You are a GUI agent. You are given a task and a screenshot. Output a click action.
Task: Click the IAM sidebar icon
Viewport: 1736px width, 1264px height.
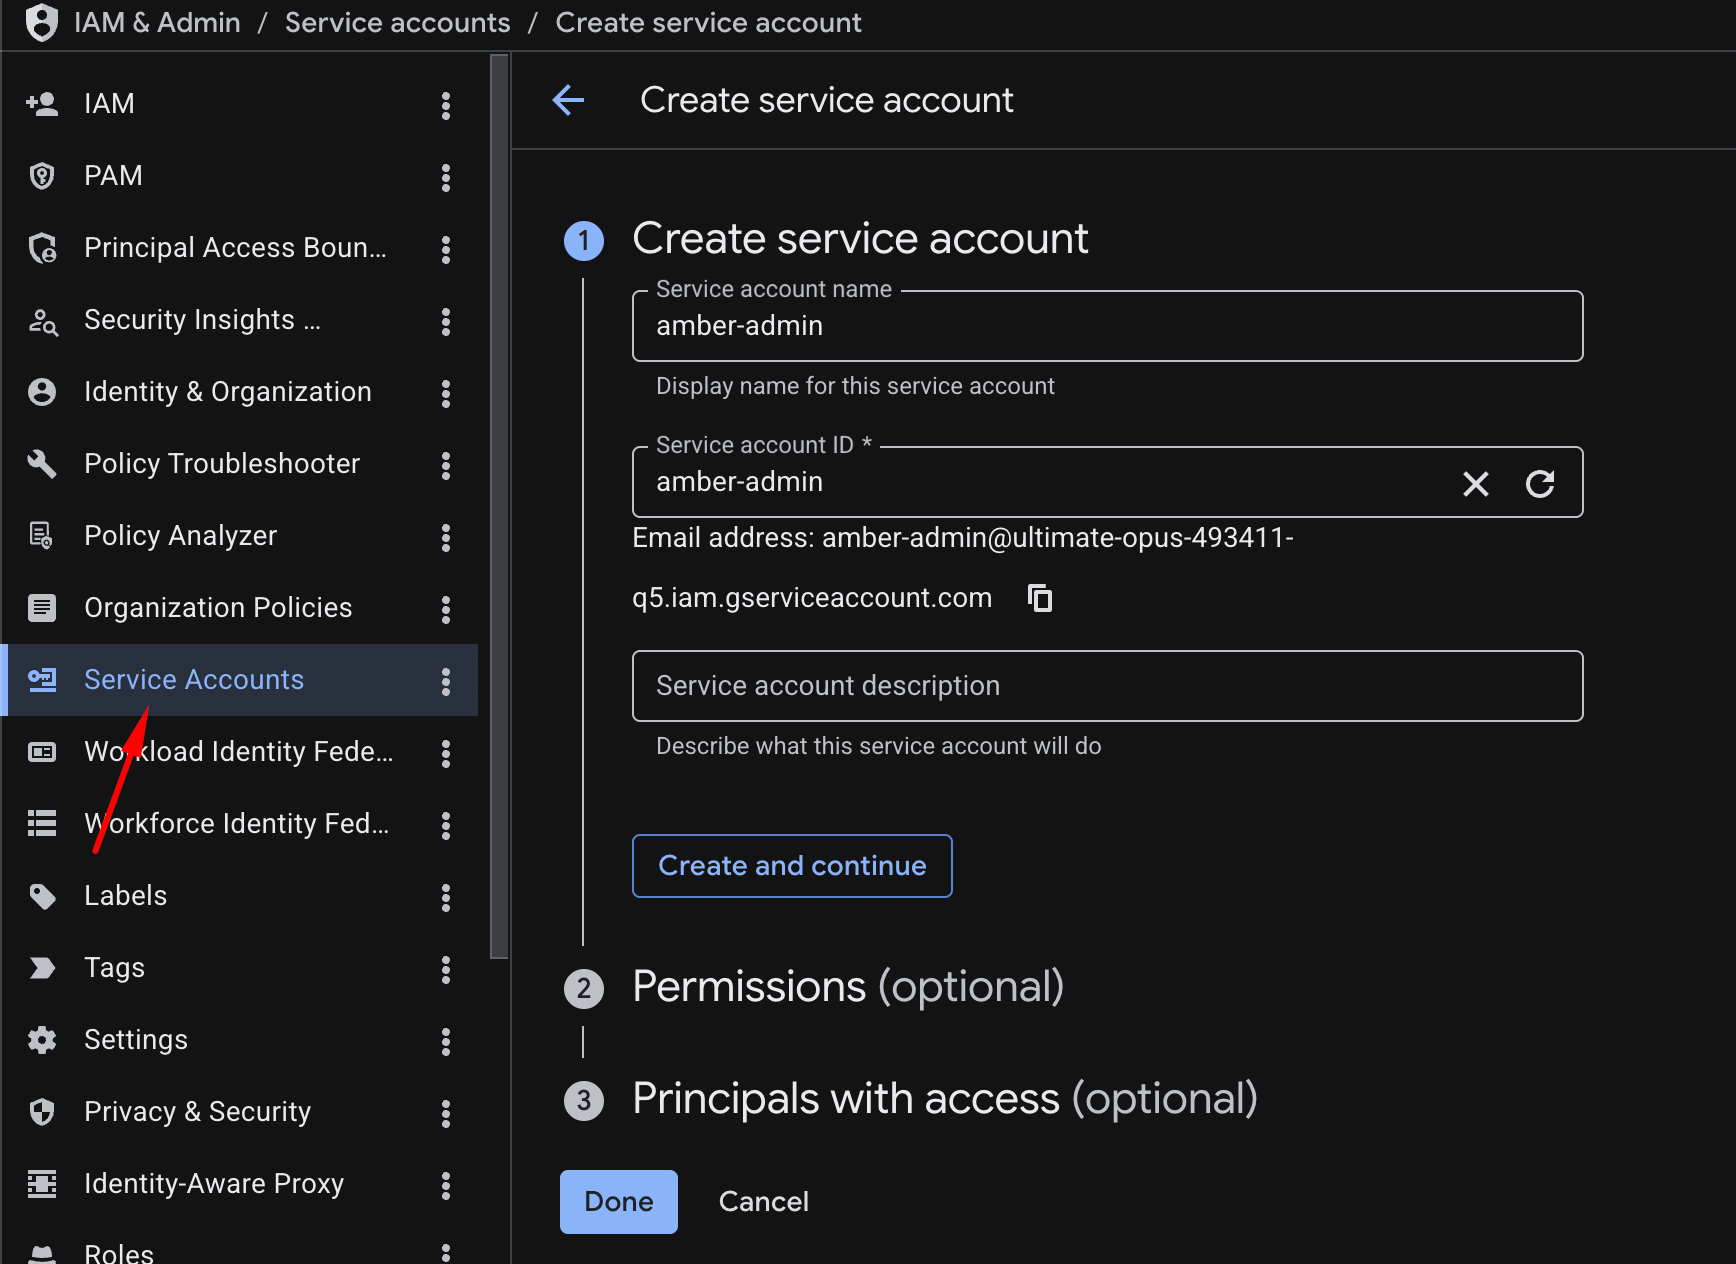coord(42,104)
